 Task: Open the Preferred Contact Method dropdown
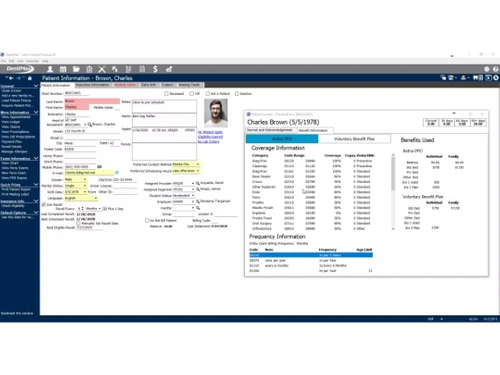point(198,164)
